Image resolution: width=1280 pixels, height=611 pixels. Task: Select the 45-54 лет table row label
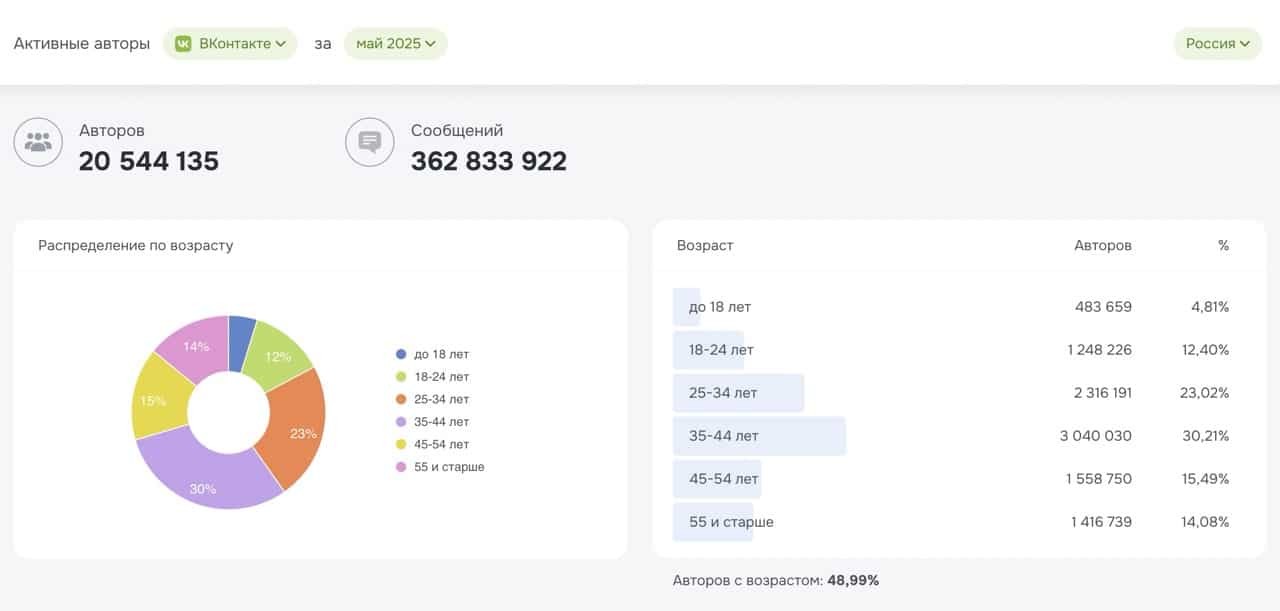pos(724,479)
